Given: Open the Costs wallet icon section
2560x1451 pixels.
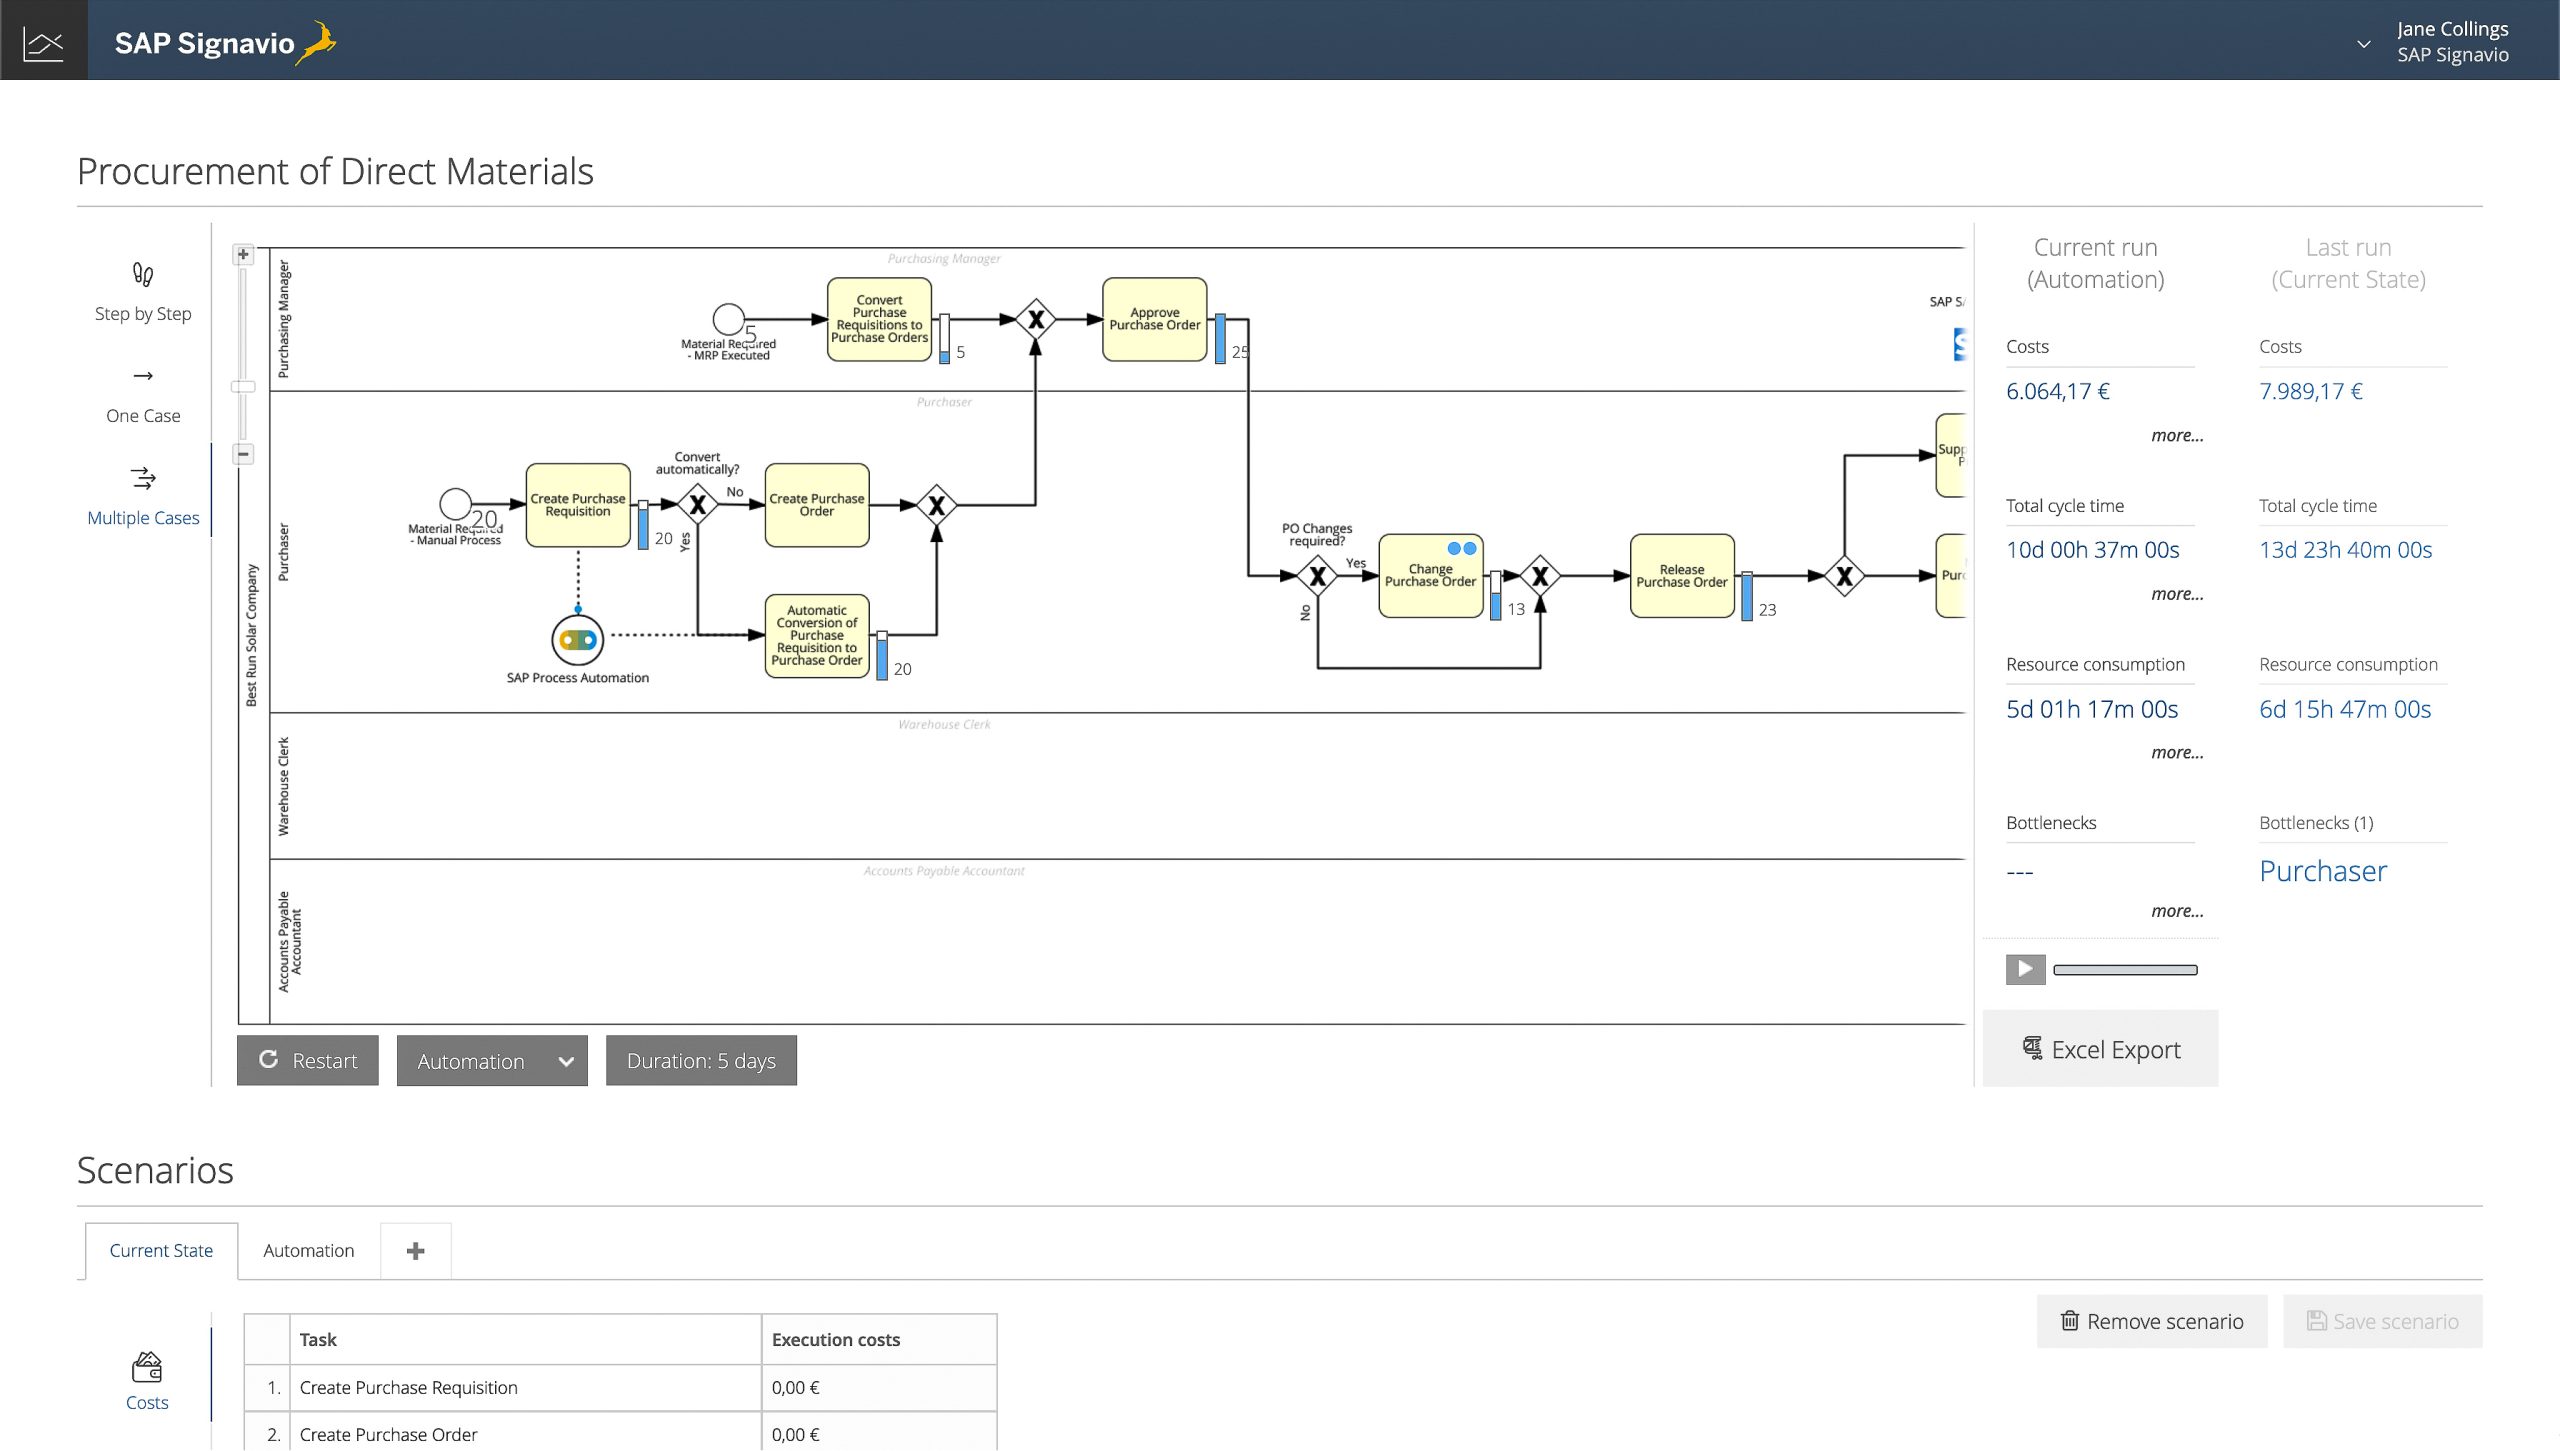Looking at the screenshot, I should [147, 1367].
